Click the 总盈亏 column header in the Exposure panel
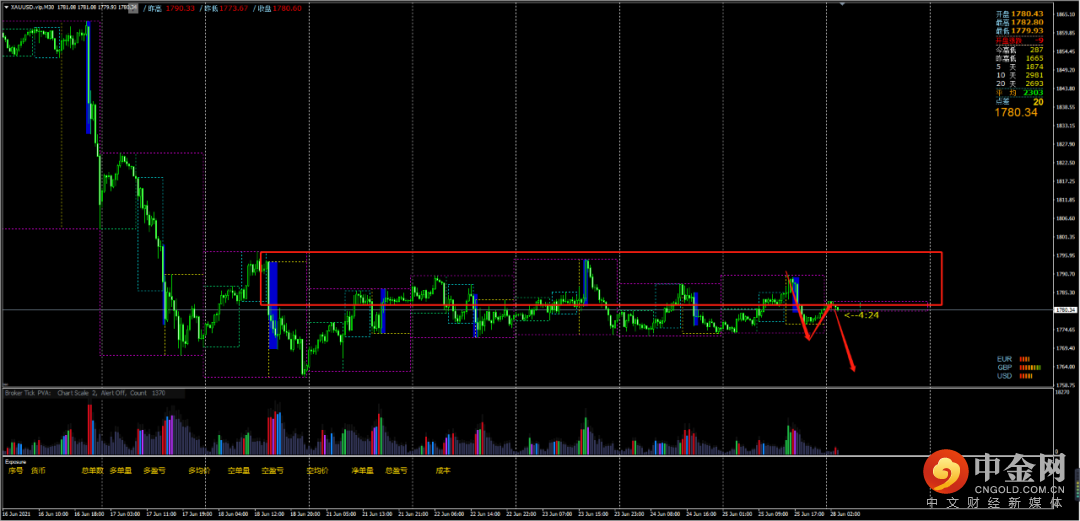 (396, 471)
